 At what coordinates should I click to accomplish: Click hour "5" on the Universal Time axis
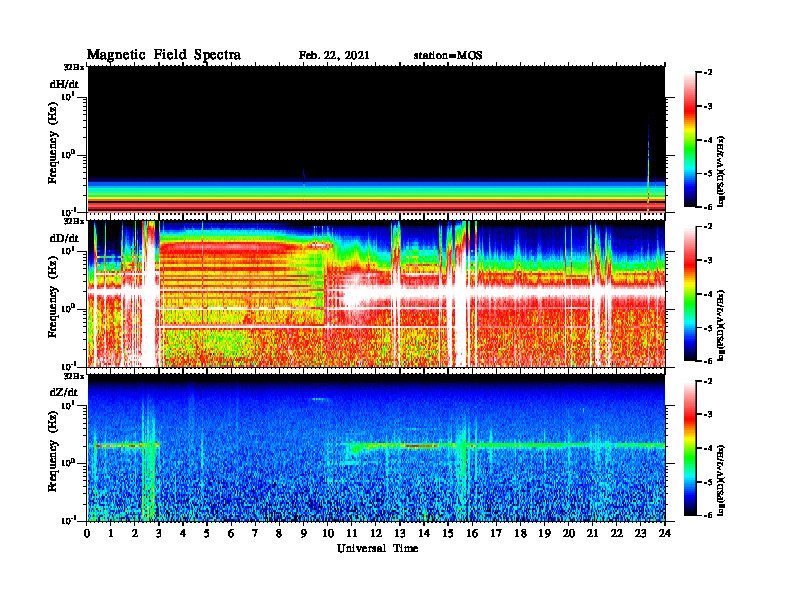[207, 534]
